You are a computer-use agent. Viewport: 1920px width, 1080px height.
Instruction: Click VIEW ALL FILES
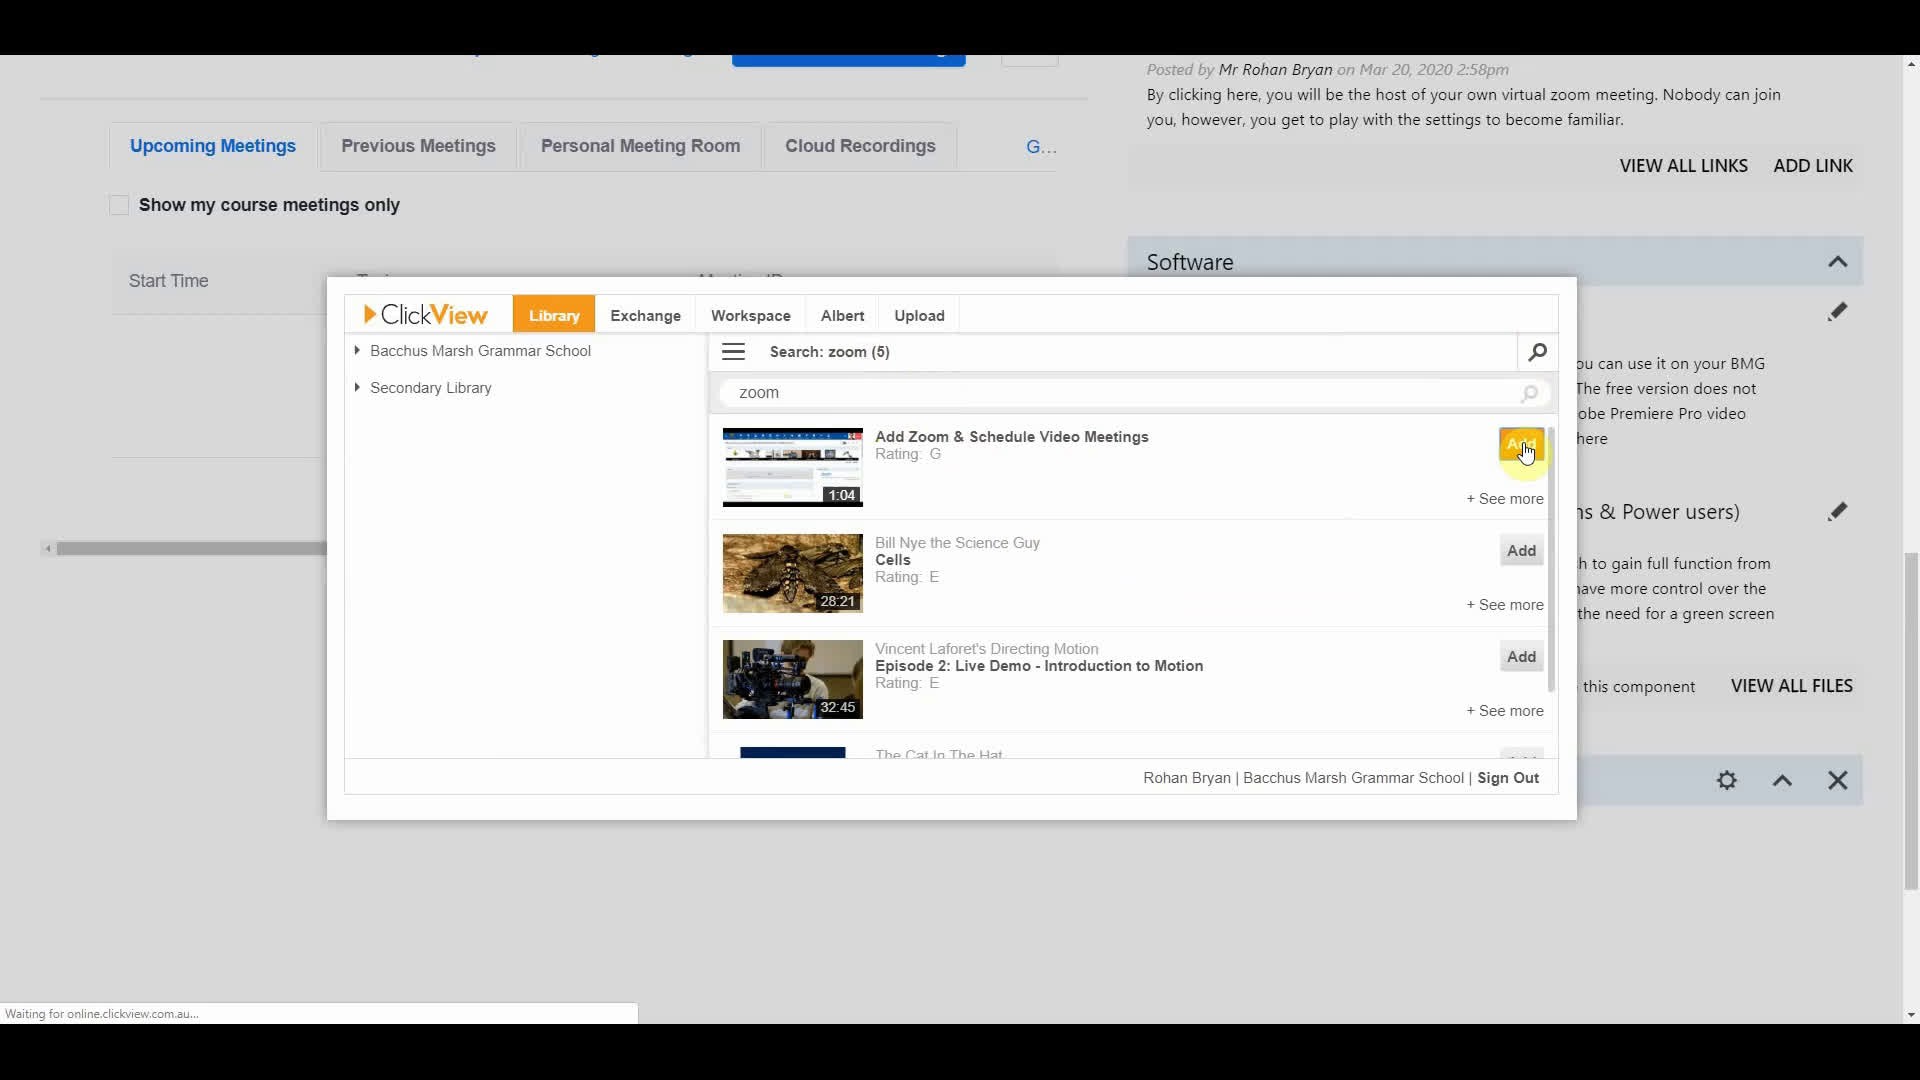(x=1792, y=686)
